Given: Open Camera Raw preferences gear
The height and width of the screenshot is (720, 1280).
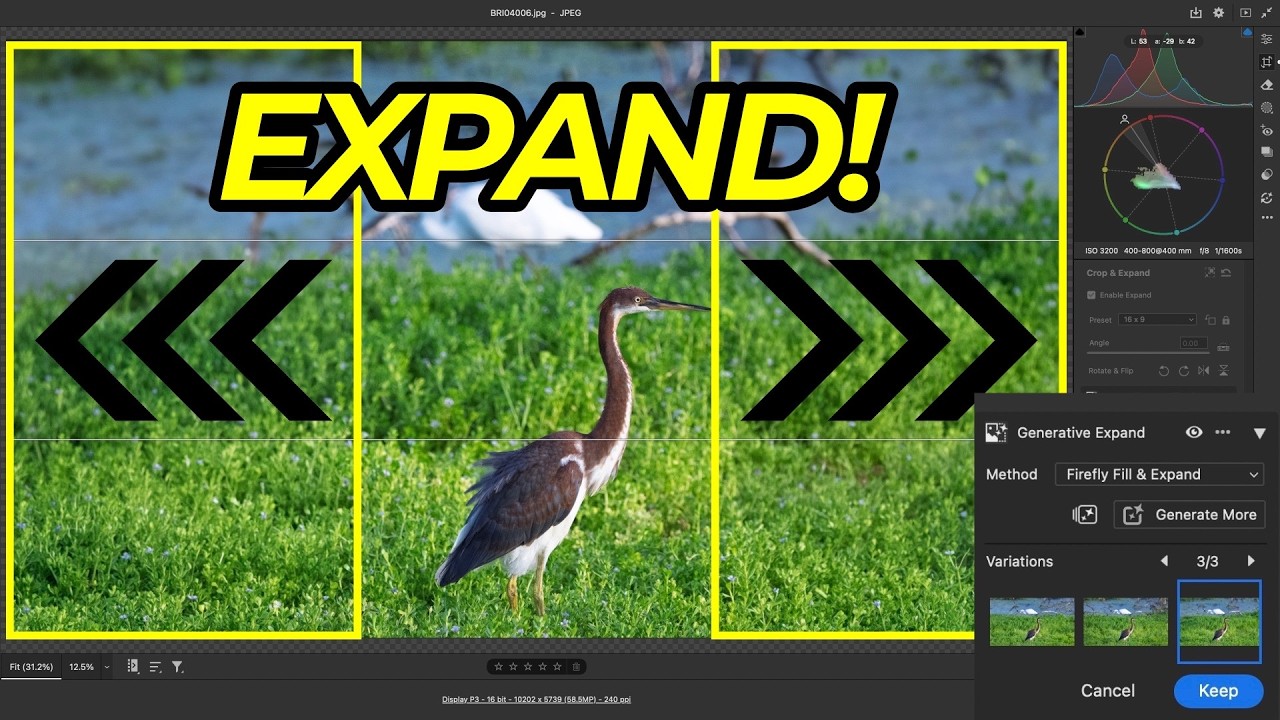Looking at the screenshot, I should [x=1218, y=13].
